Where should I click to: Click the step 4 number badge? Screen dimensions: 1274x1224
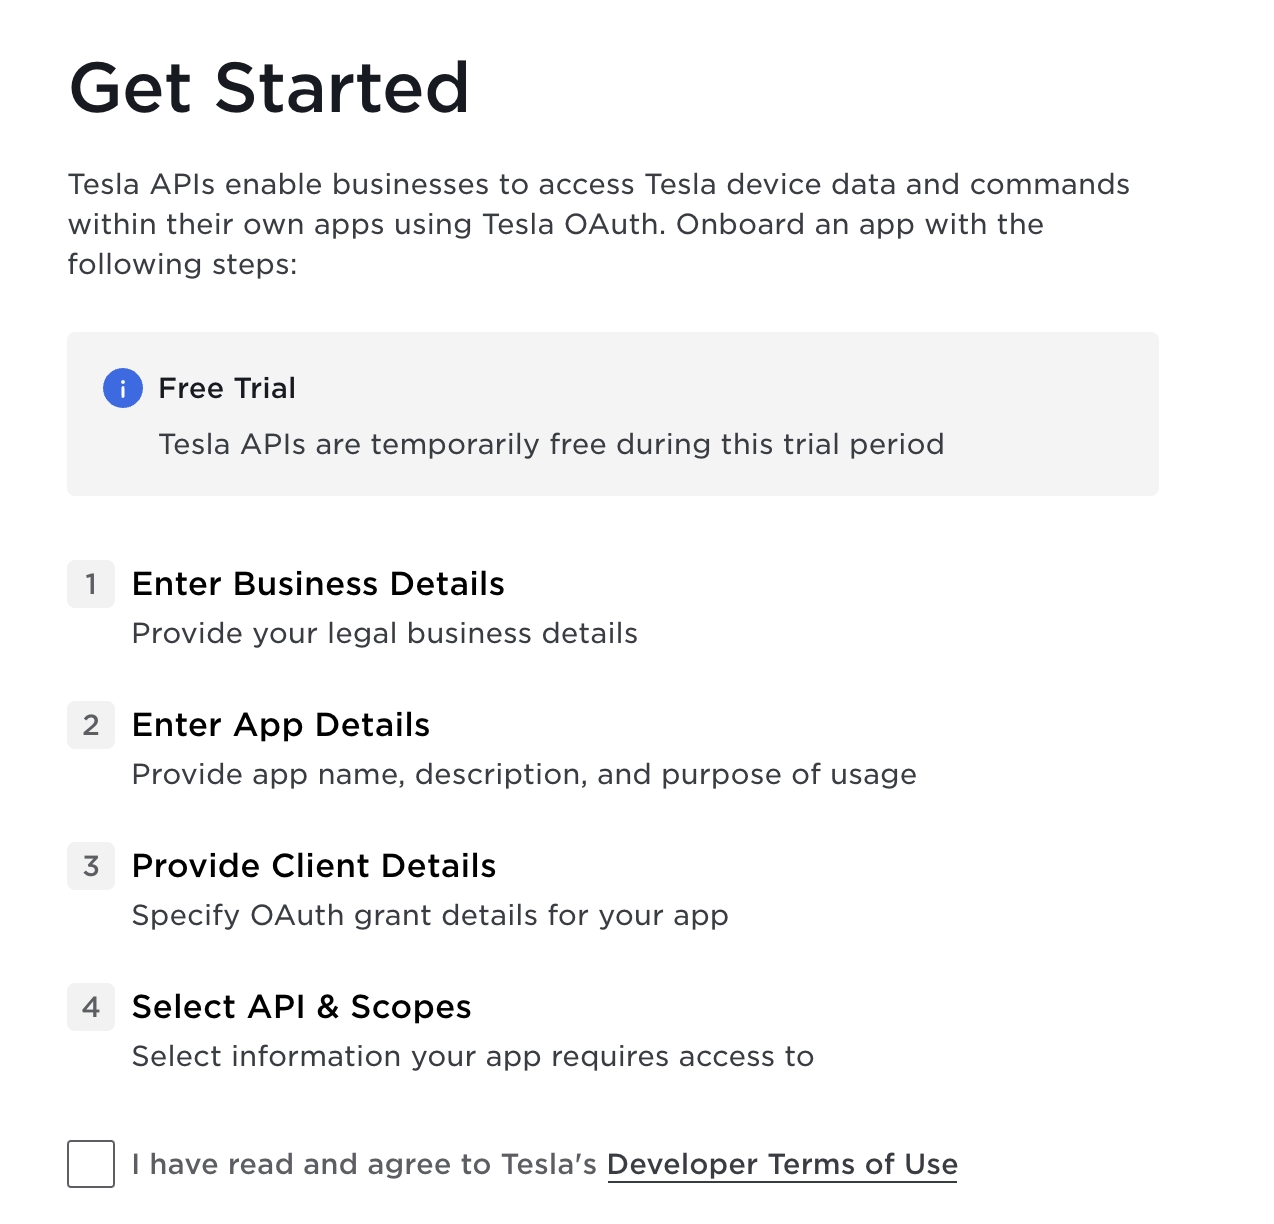click(91, 1007)
